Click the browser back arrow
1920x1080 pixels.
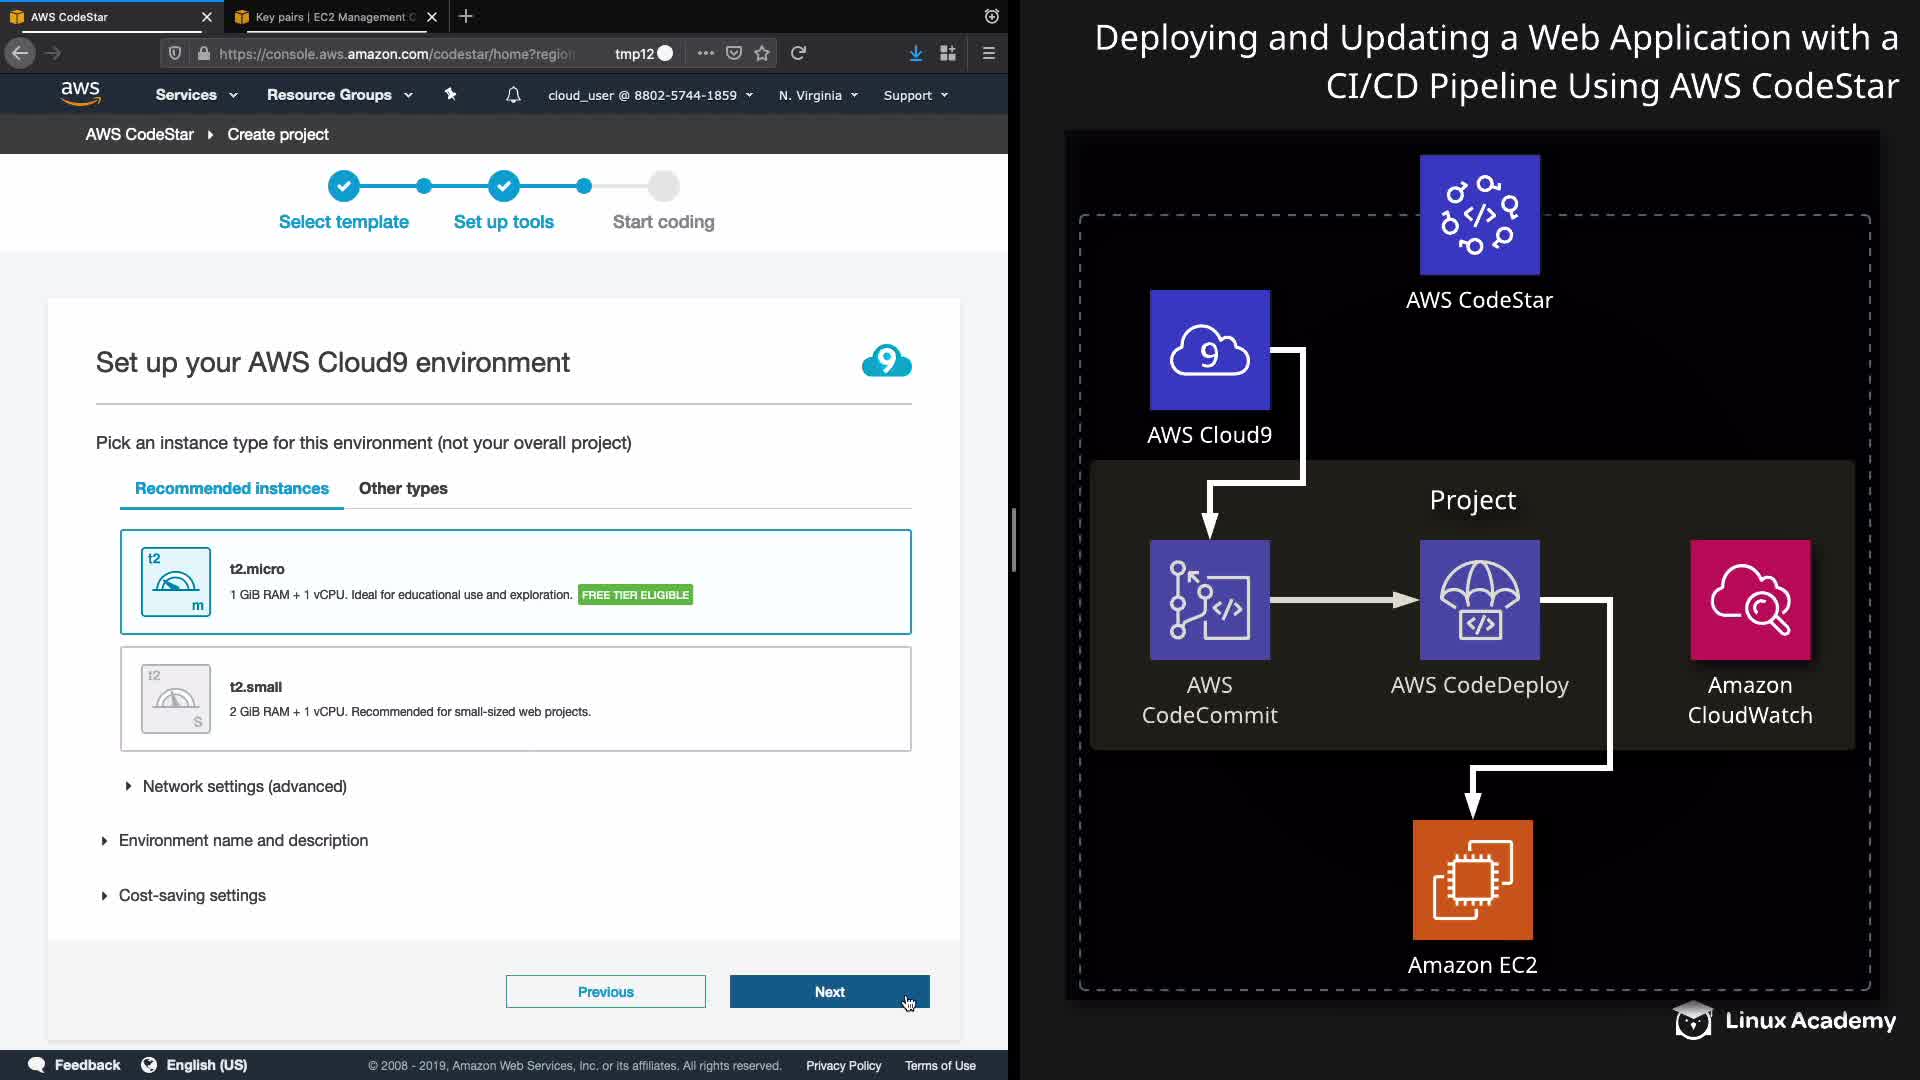20,53
